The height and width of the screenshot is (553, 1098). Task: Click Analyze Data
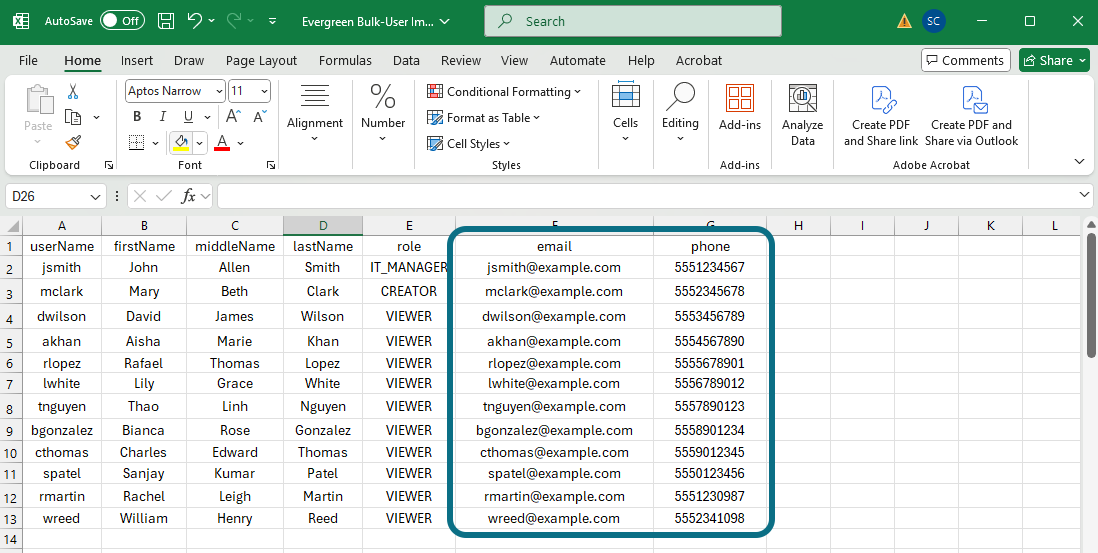(x=802, y=114)
